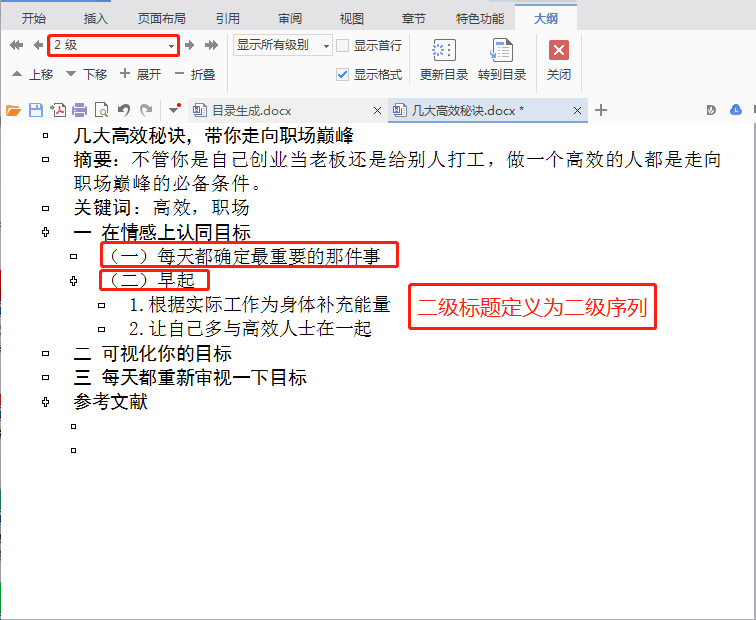Click square marker beside 二 可视化你的目标
This screenshot has width=756, height=620.
[46, 353]
